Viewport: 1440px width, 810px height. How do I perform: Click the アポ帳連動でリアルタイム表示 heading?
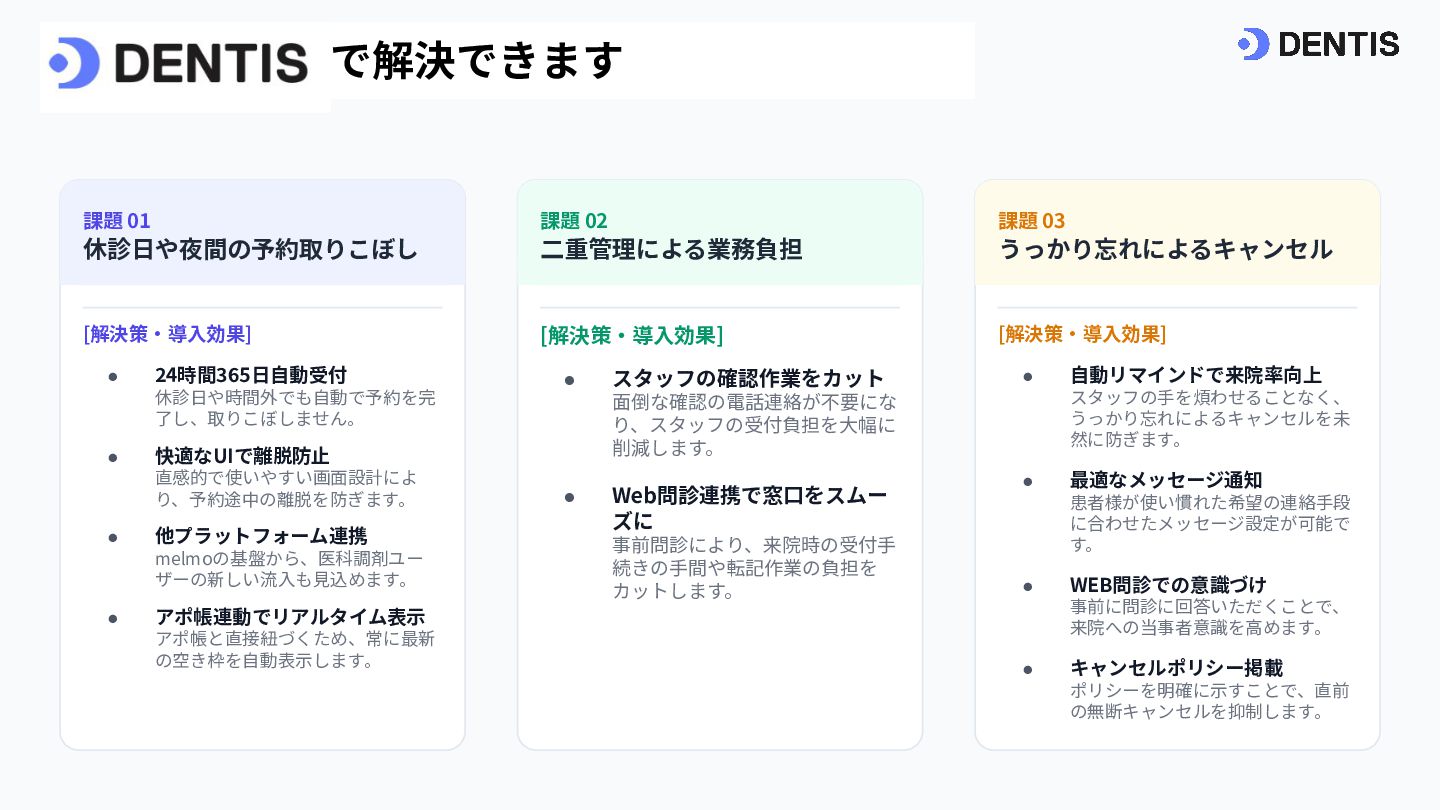(290, 617)
